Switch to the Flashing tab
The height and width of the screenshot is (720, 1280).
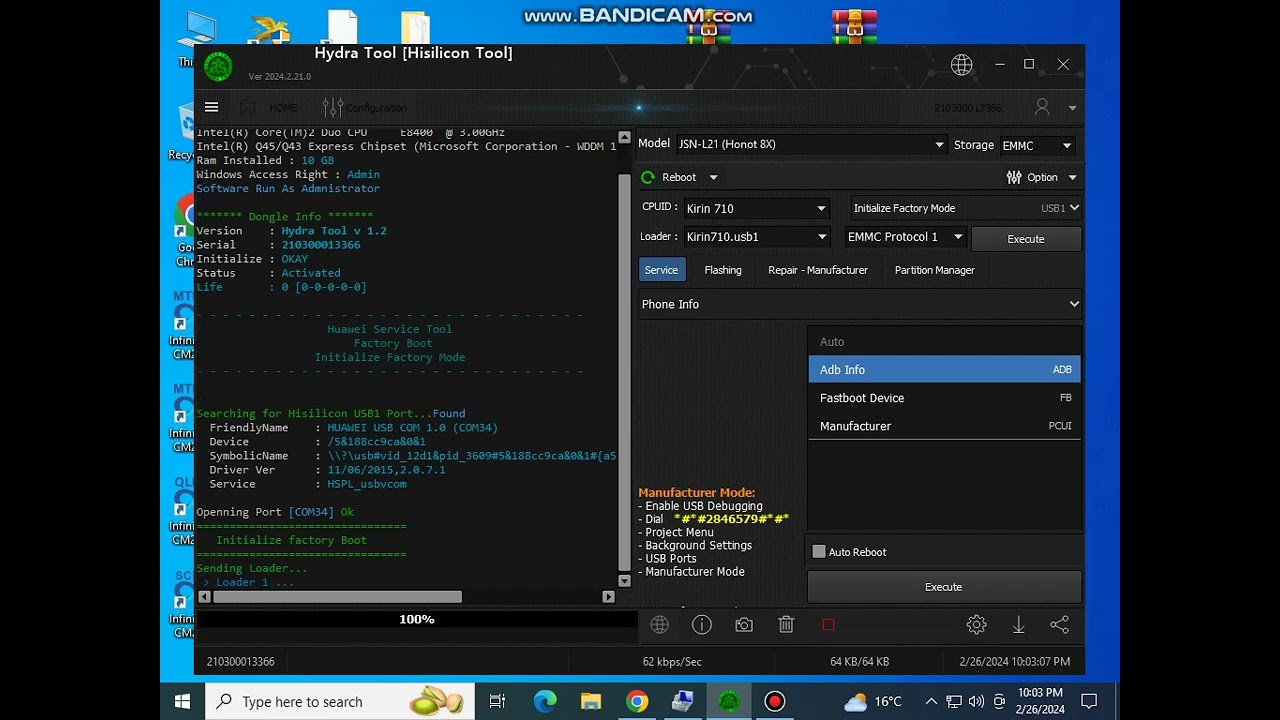coord(722,270)
